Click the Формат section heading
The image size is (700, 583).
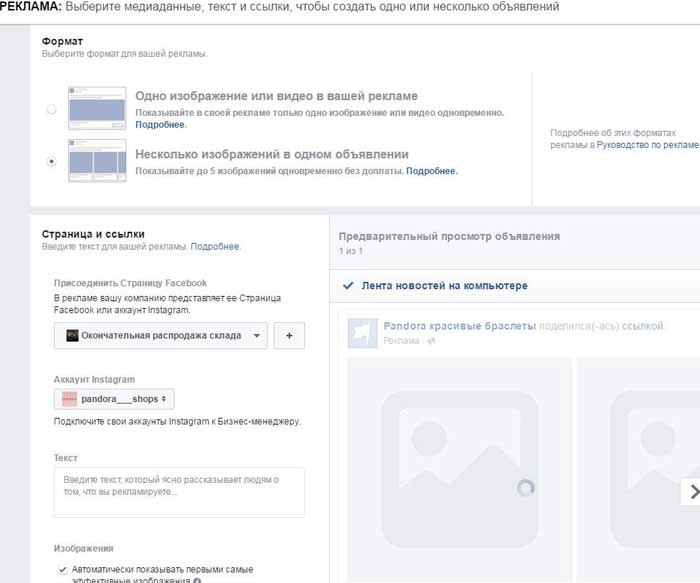tap(62, 41)
